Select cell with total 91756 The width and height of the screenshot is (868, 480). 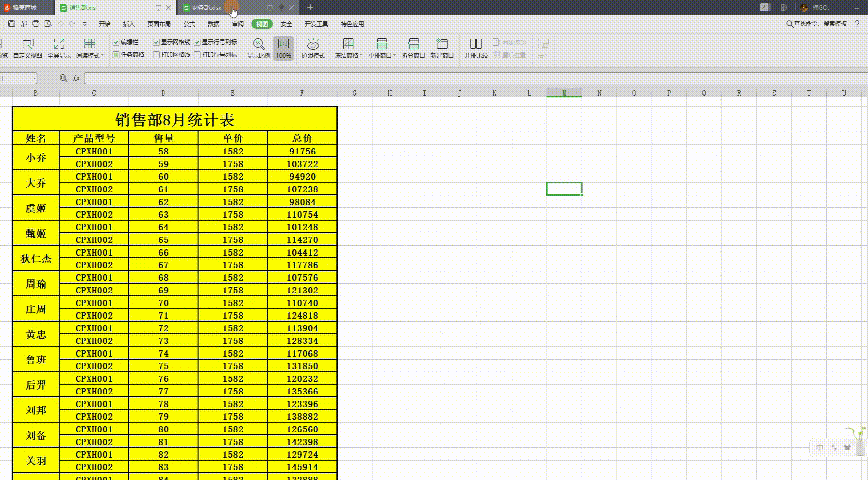pos(302,151)
